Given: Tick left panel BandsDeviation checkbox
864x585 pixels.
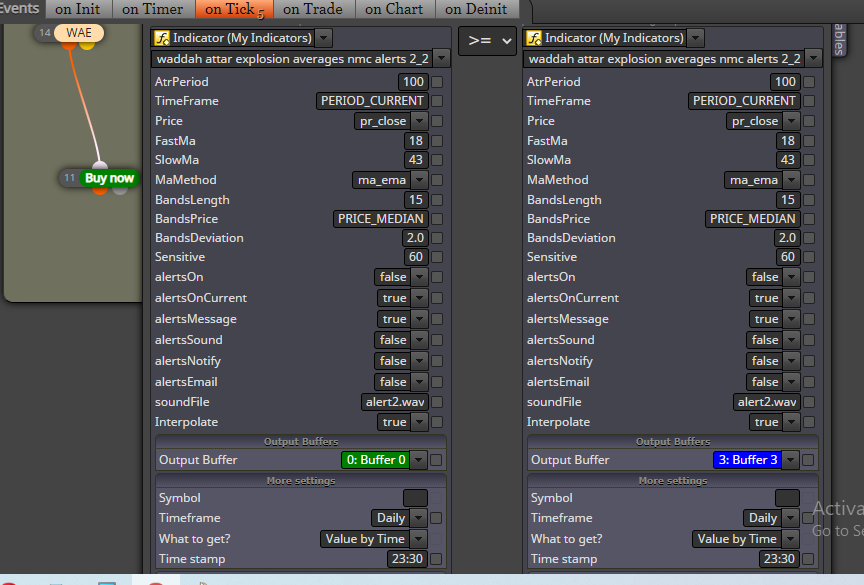Looking at the screenshot, I should (x=438, y=238).
